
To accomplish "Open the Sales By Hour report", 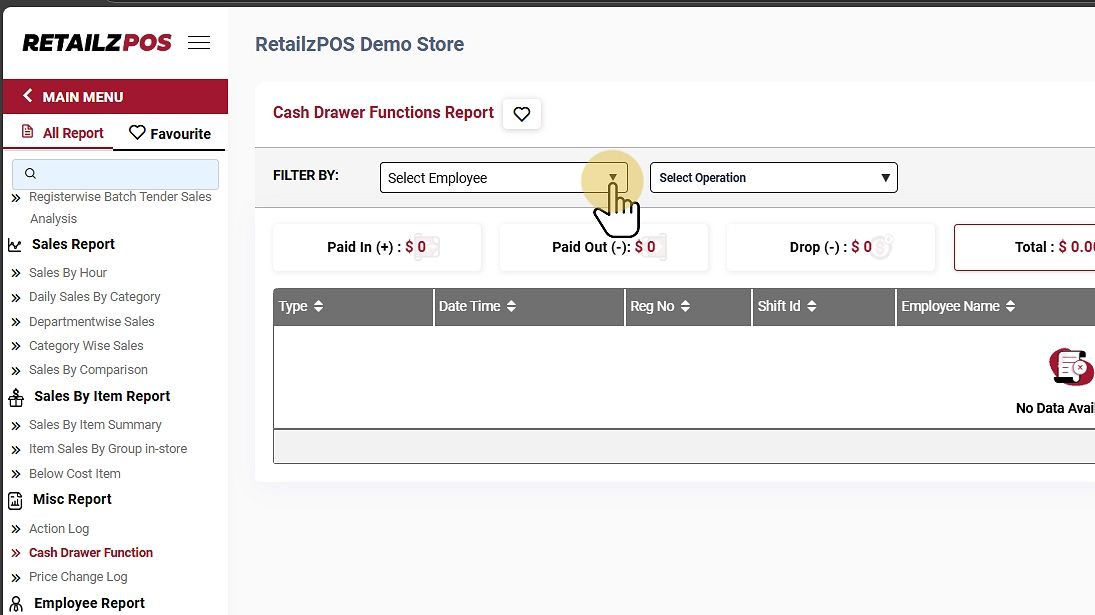I will [68, 273].
